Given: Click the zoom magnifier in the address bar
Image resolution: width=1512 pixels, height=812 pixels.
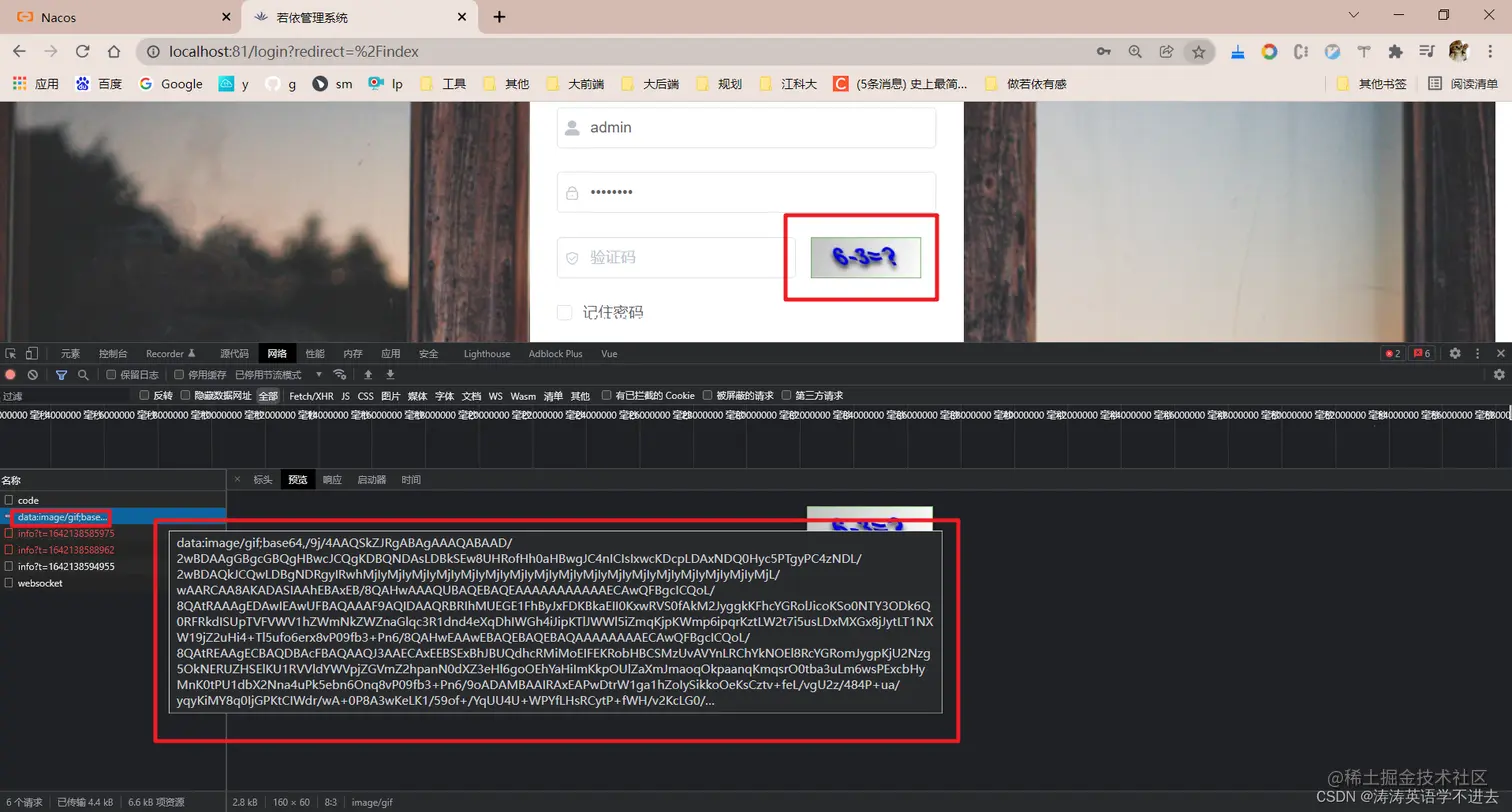Looking at the screenshot, I should pyautogui.click(x=1135, y=51).
